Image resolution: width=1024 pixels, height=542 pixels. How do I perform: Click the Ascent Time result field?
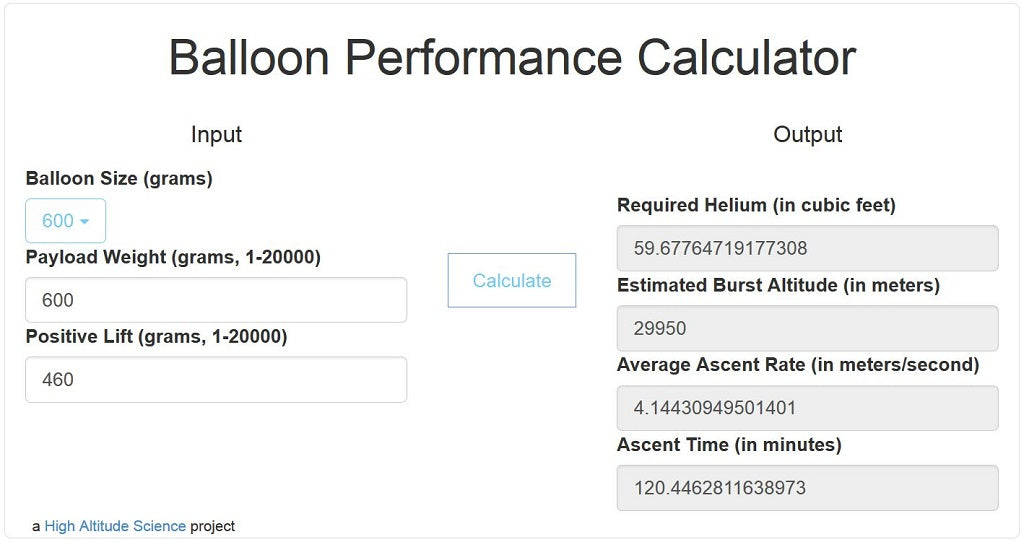pos(807,488)
